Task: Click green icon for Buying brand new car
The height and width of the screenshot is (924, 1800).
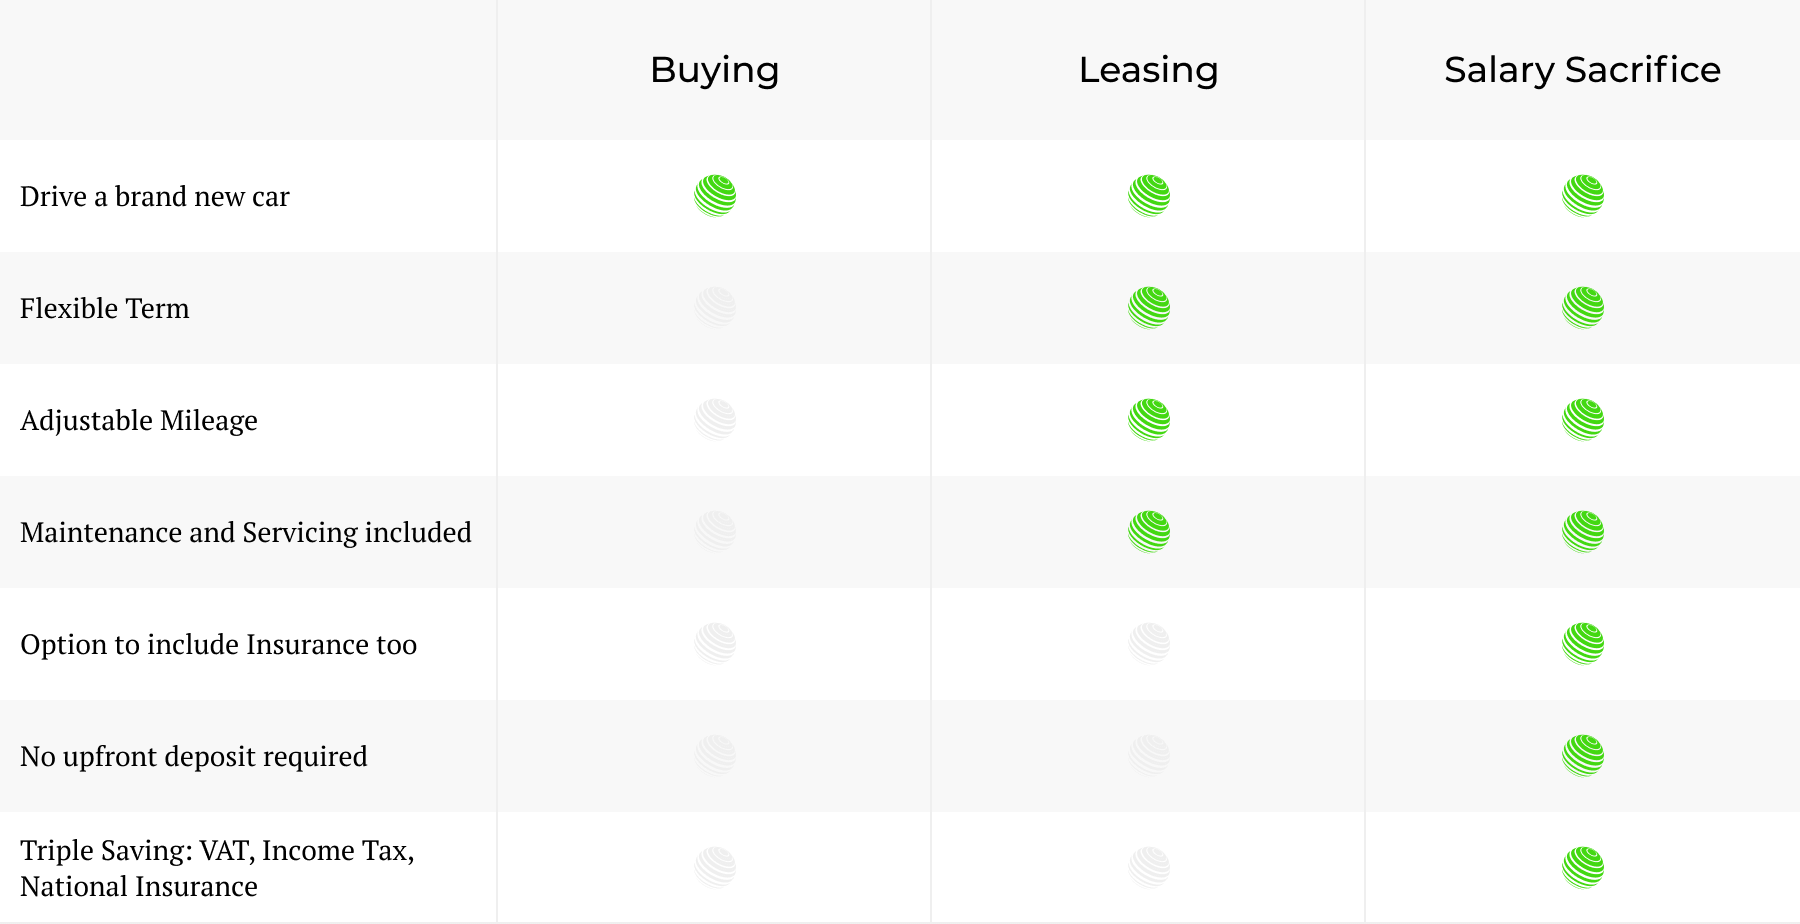Action: click(x=715, y=196)
